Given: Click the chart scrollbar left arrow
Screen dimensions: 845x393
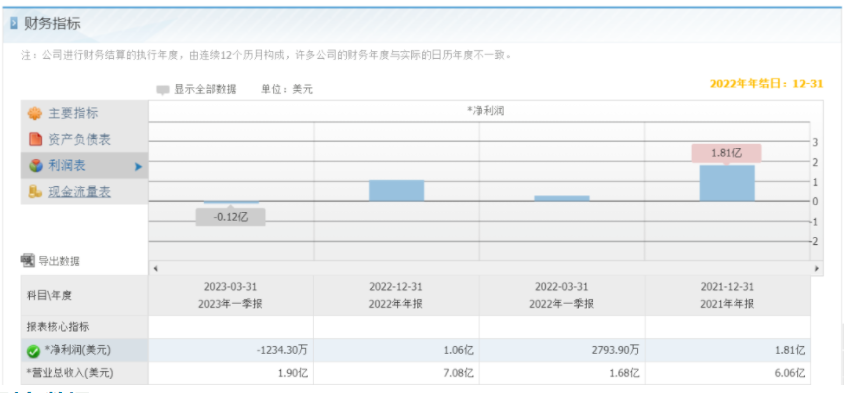Looking at the screenshot, I should click(x=155, y=268).
